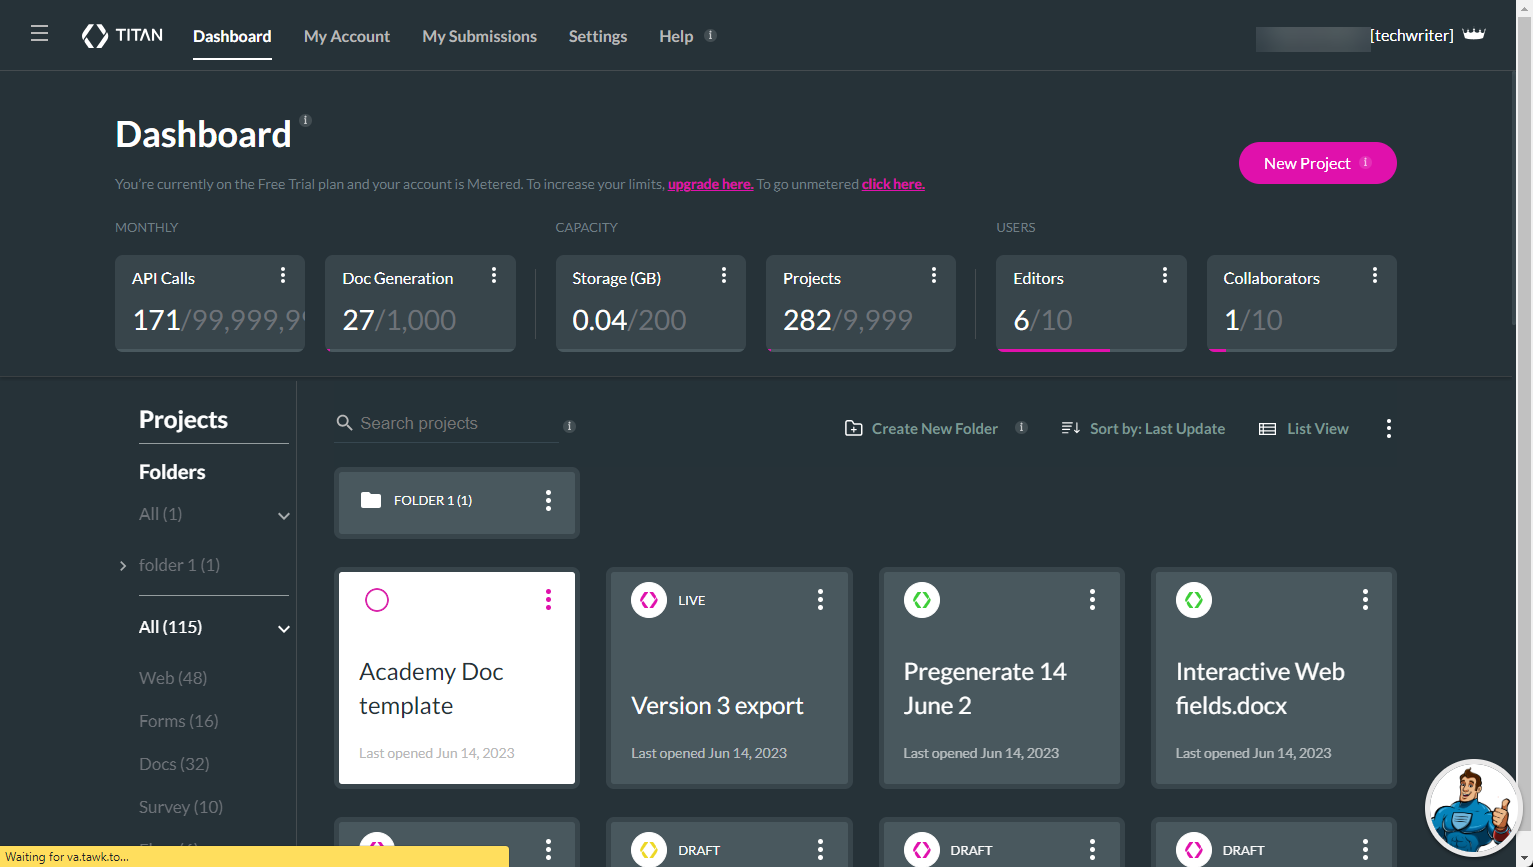
Task: Click the 0.04/200 Storage value
Action: pos(629,320)
